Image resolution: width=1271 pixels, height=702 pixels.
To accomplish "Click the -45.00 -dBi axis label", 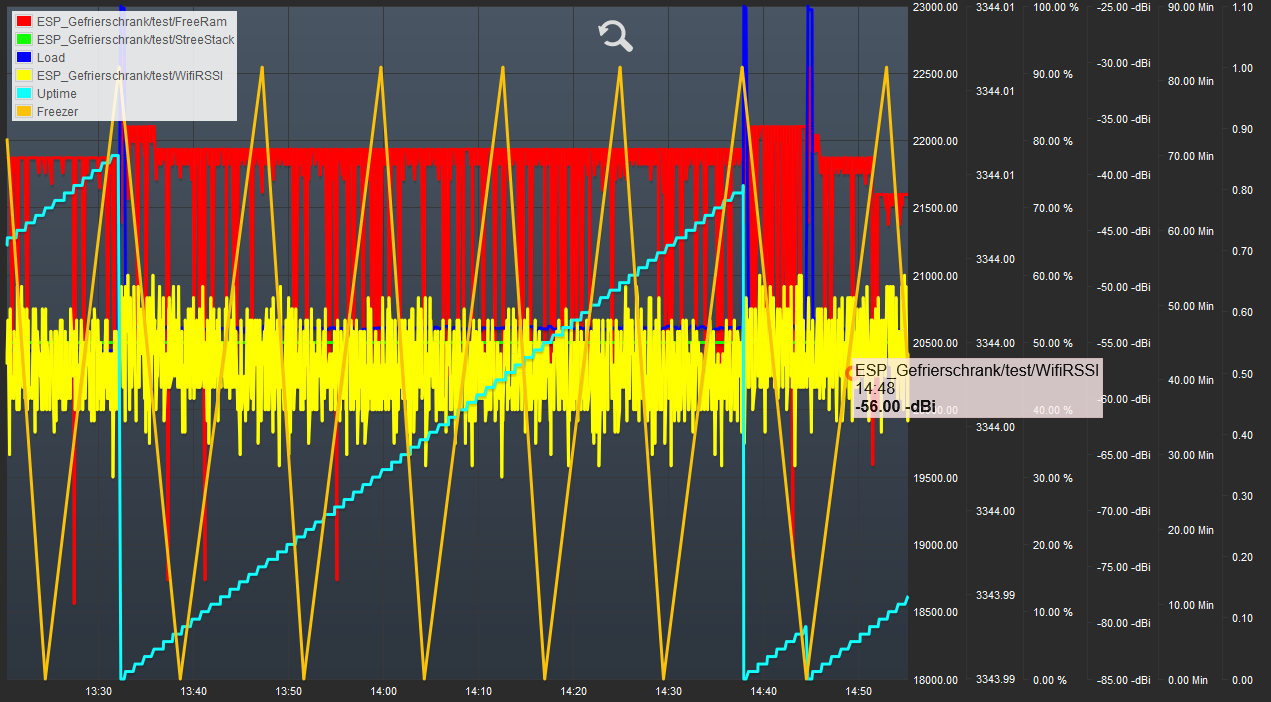I will (1124, 231).
